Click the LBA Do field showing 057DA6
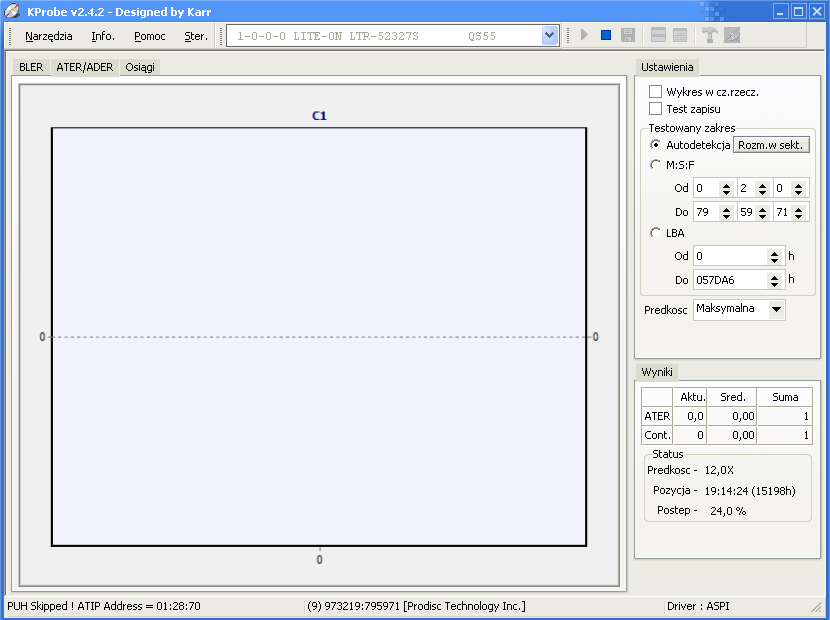This screenshot has height=620, width=830. coord(731,280)
